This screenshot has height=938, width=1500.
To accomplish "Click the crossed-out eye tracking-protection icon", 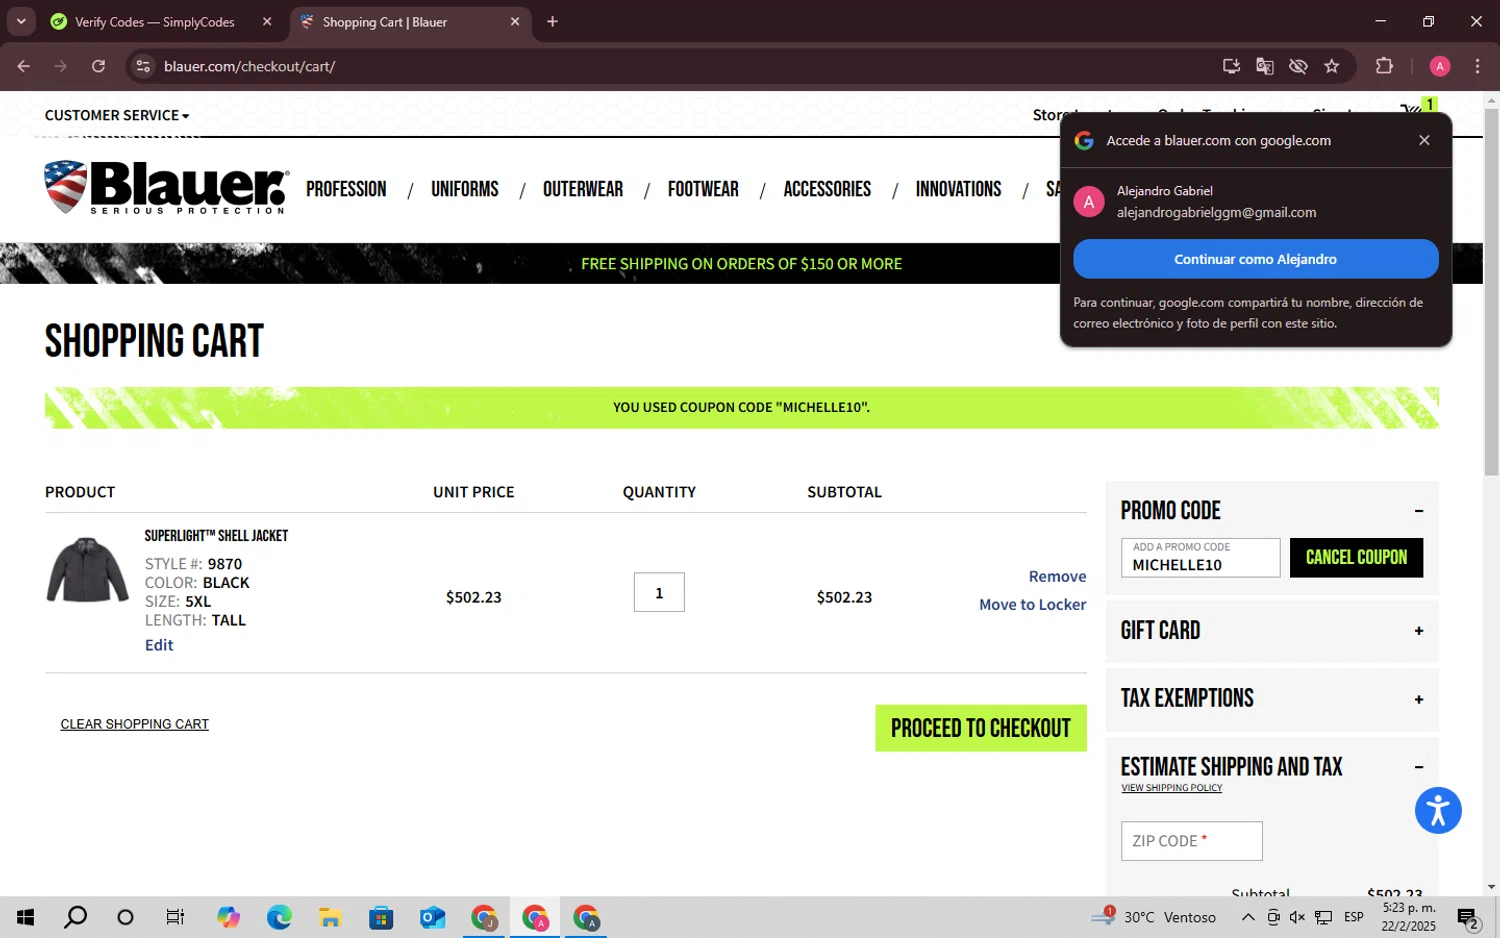I will click(1298, 66).
